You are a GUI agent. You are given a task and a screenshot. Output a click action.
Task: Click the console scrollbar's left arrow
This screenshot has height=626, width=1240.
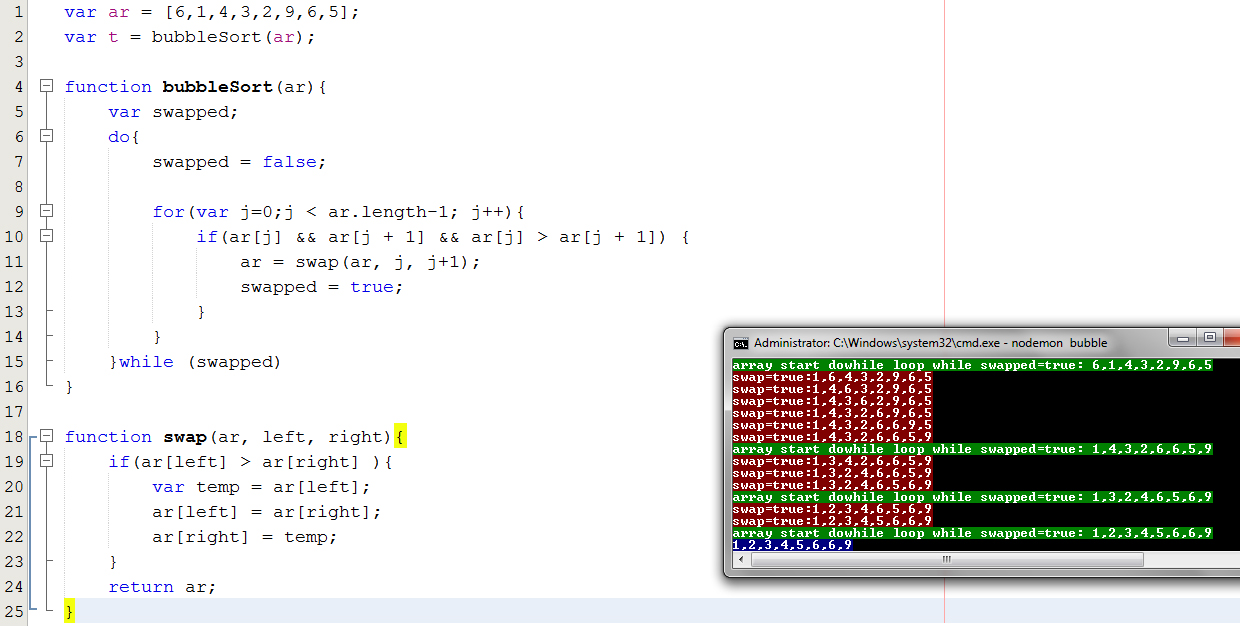(740, 560)
